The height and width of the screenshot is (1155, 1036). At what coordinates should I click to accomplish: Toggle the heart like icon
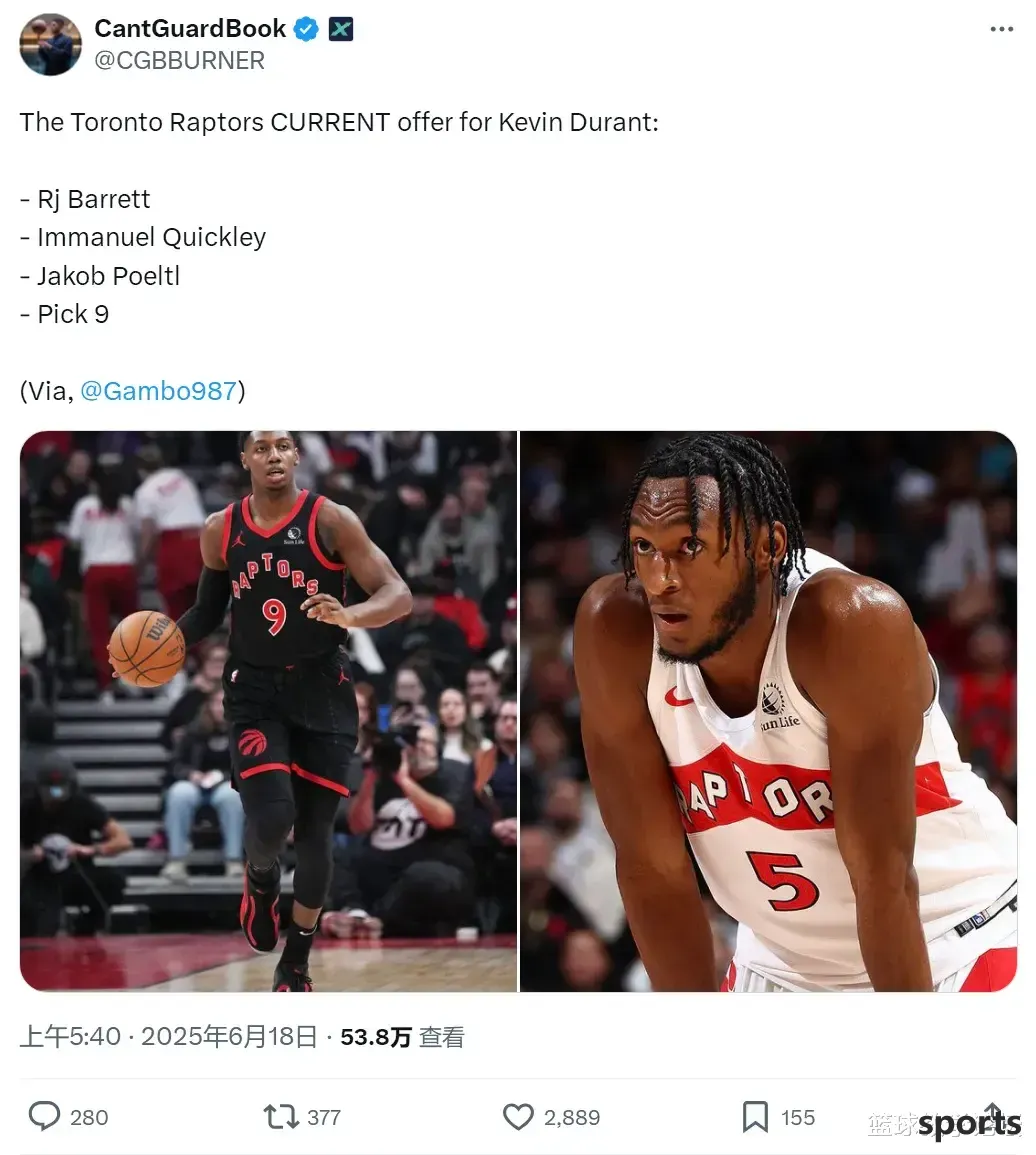tap(518, 1117)
